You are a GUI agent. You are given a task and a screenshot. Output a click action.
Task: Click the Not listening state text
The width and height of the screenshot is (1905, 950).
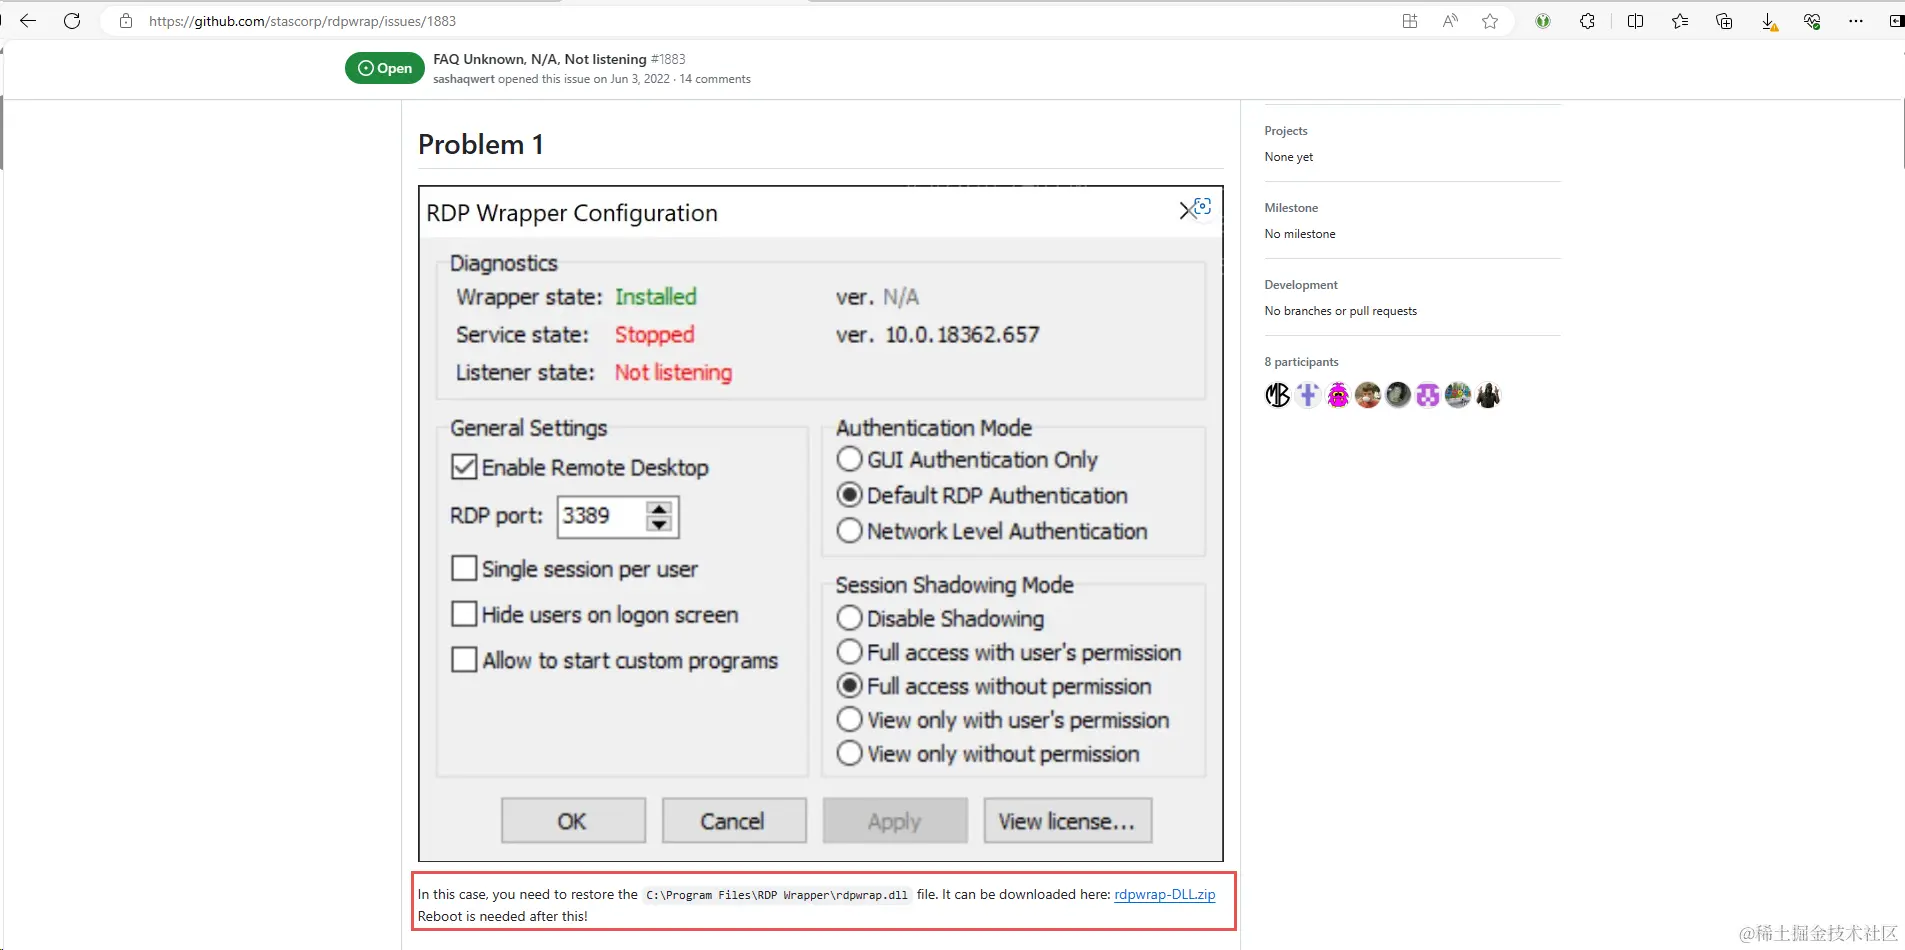(673, 372)
